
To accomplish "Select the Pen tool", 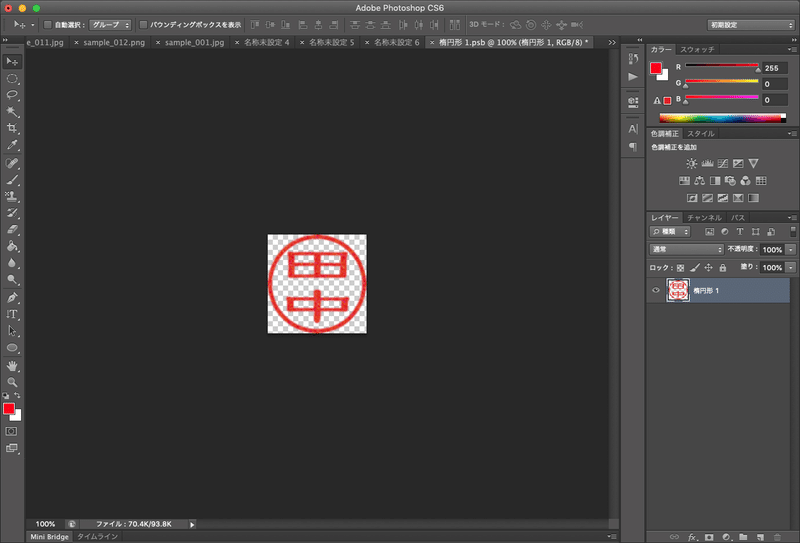I will coord(12,298).
